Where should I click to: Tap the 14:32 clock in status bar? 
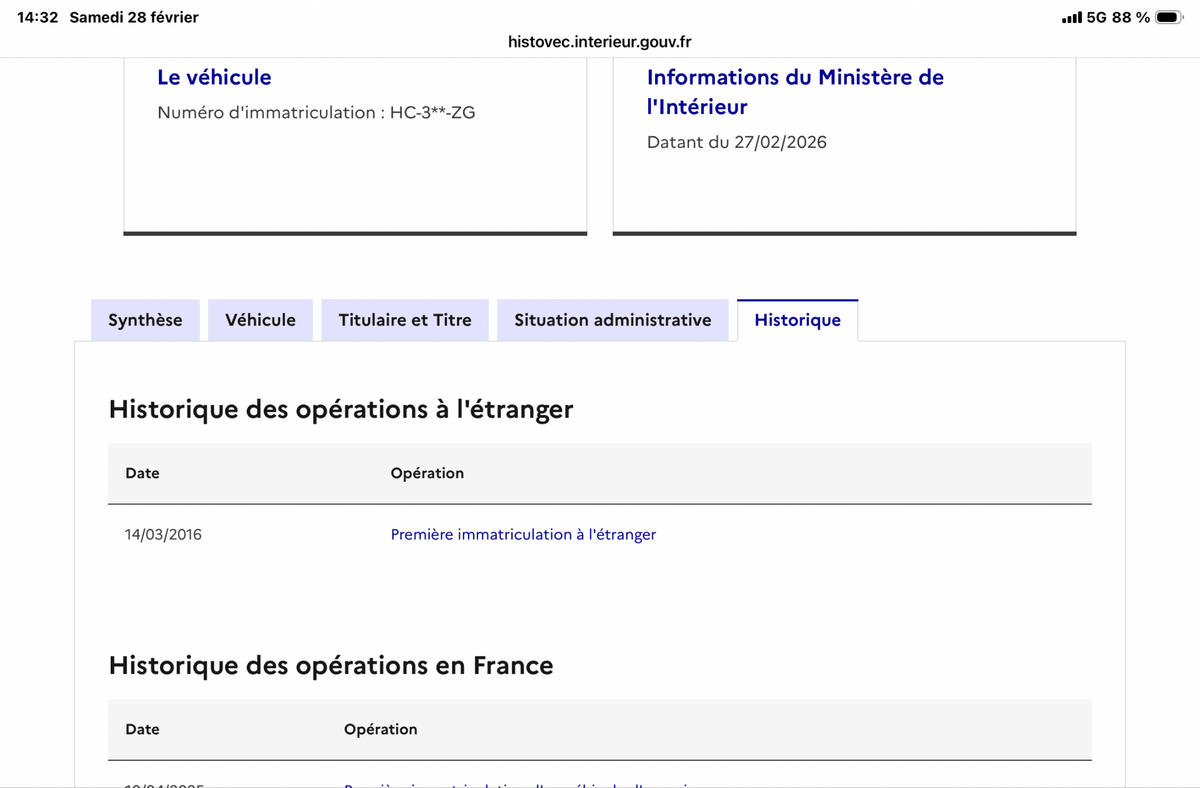(x=38, y=18)
